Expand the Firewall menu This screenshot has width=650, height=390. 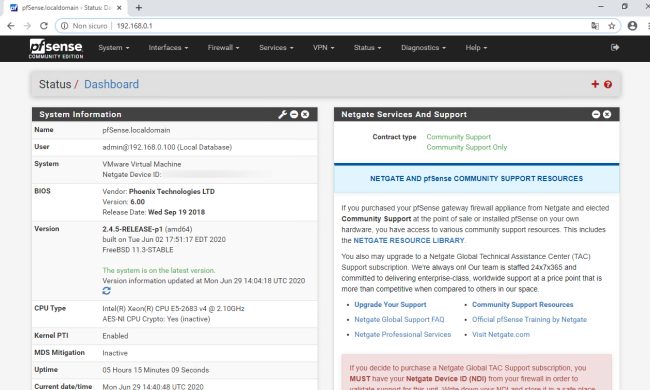coord(223,48)
